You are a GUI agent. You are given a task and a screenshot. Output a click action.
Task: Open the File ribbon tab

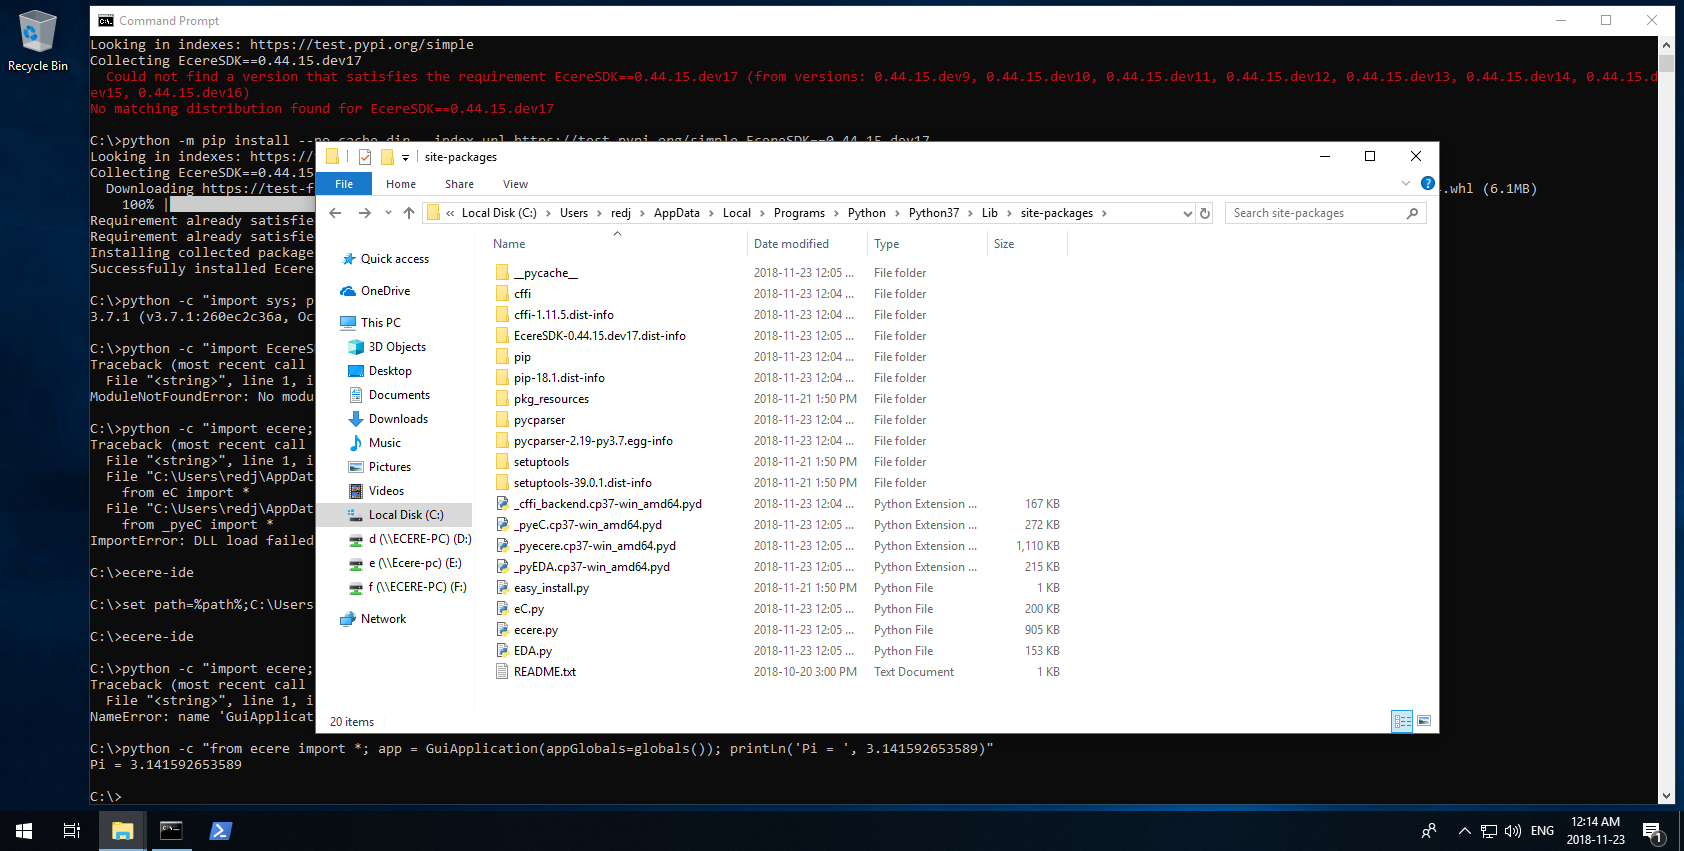[344, 184]
